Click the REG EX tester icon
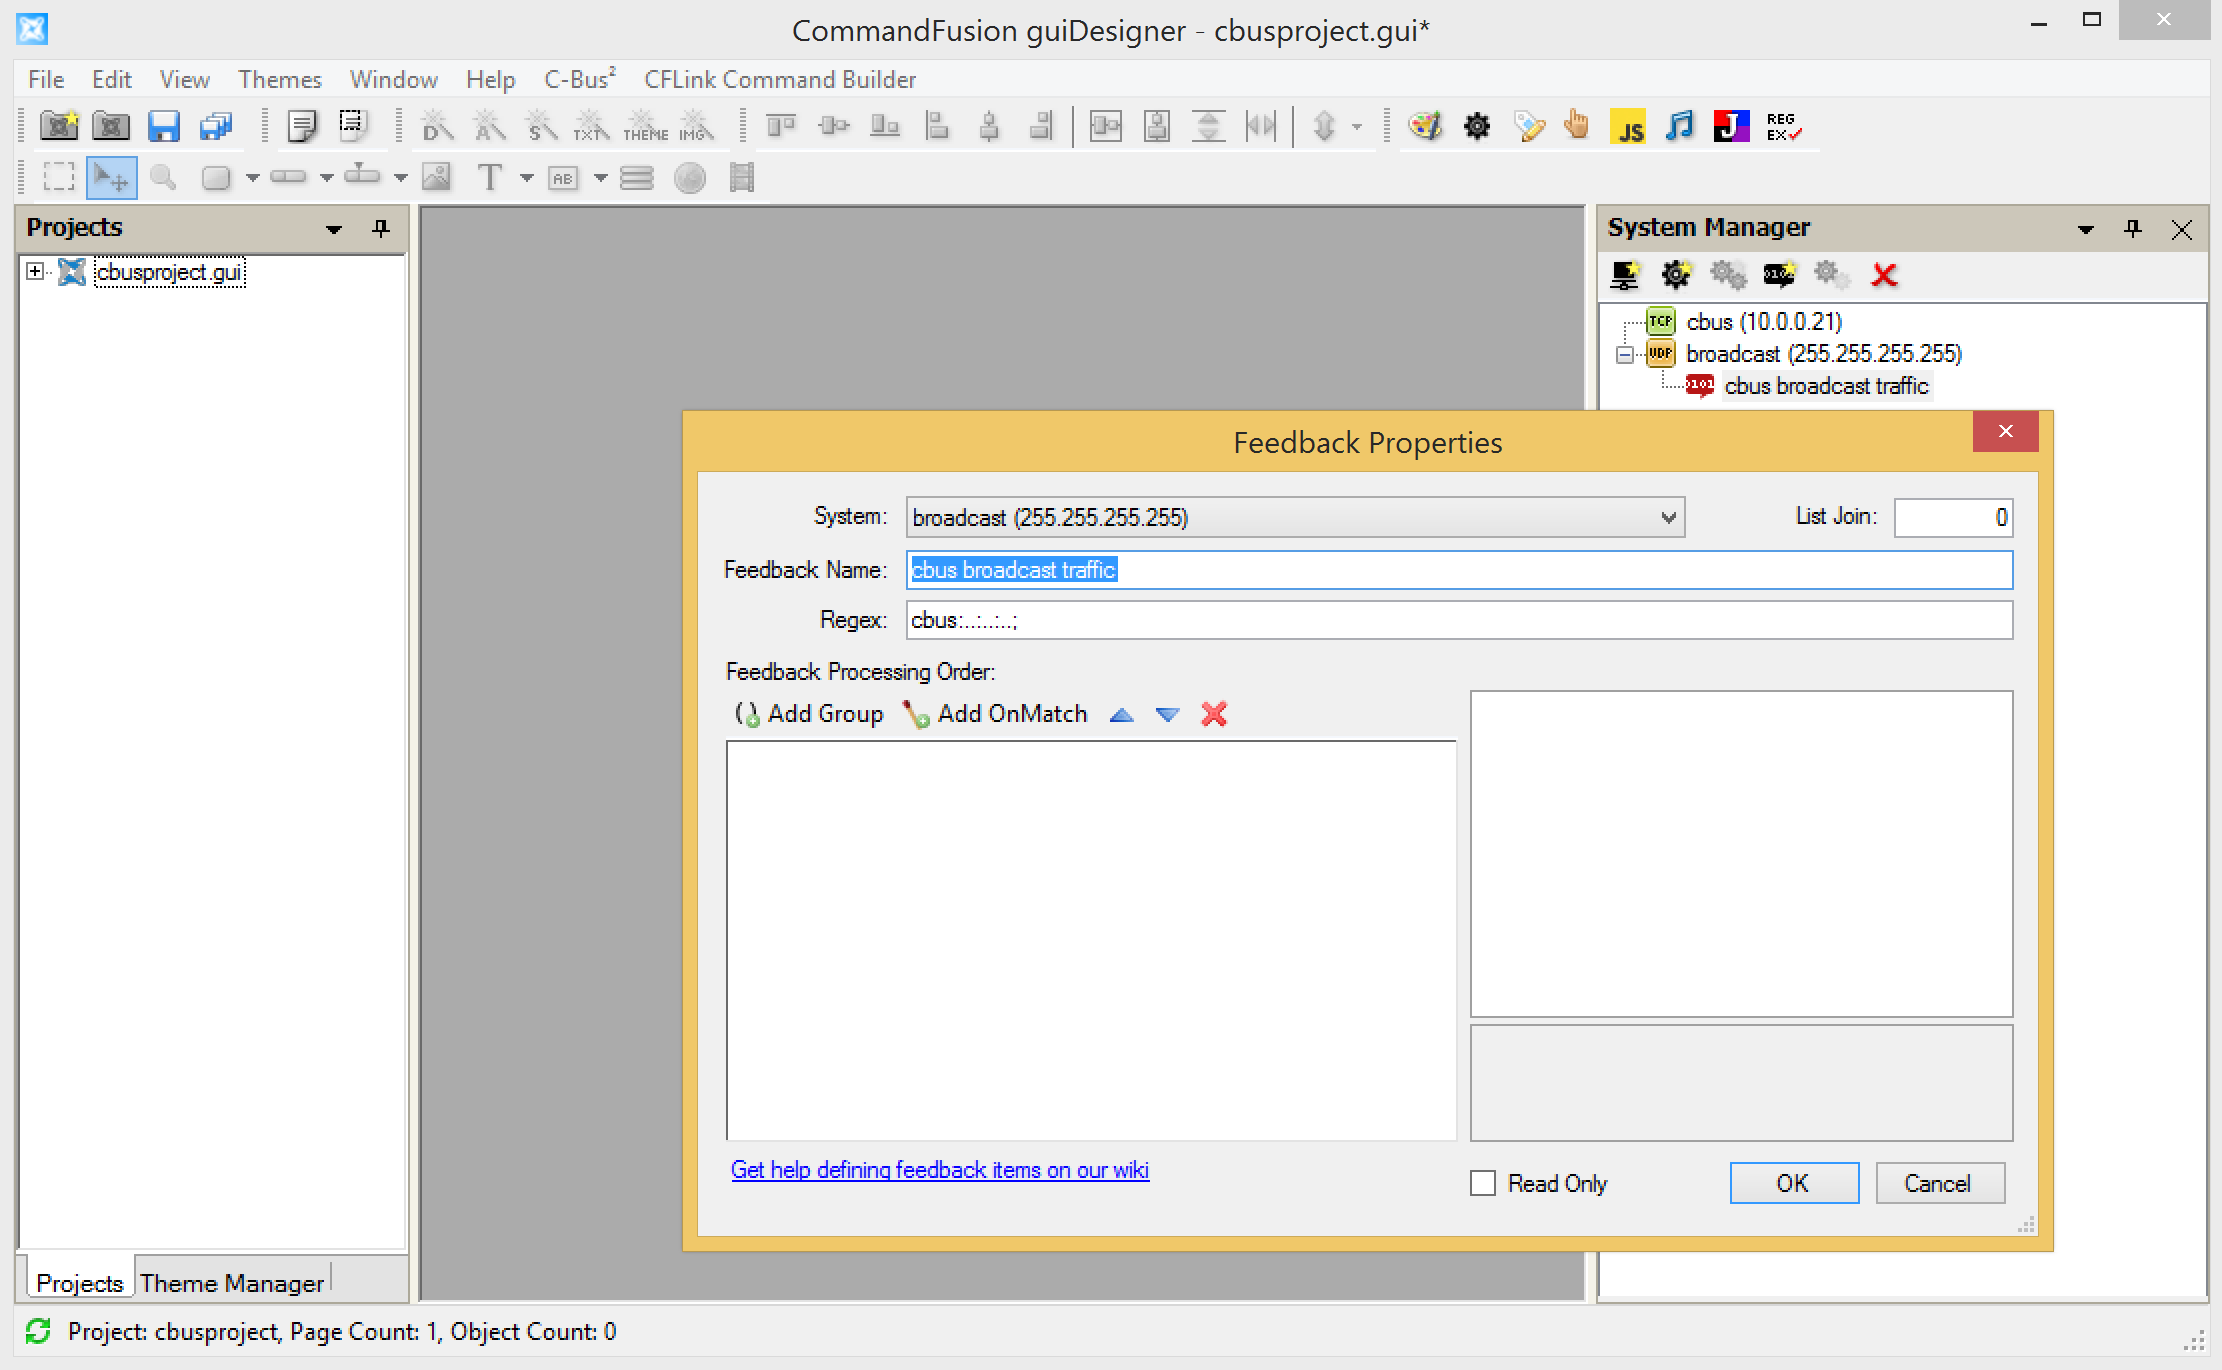Image resolution: width=2222 pixels, height=1370 pixels. click(x=1783, y=127)
